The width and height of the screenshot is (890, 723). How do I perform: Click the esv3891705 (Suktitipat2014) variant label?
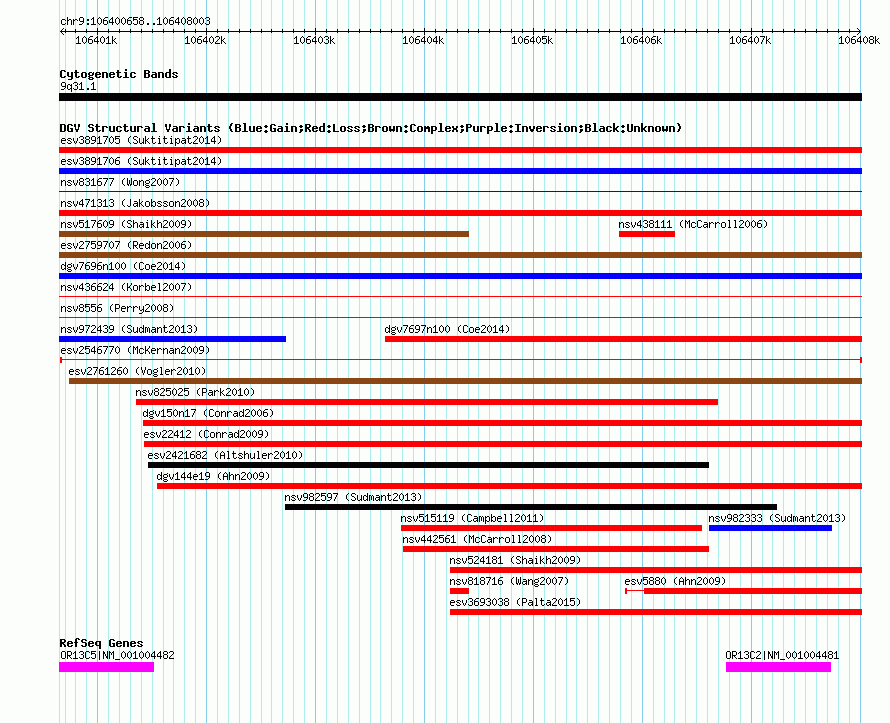(141, 140)
